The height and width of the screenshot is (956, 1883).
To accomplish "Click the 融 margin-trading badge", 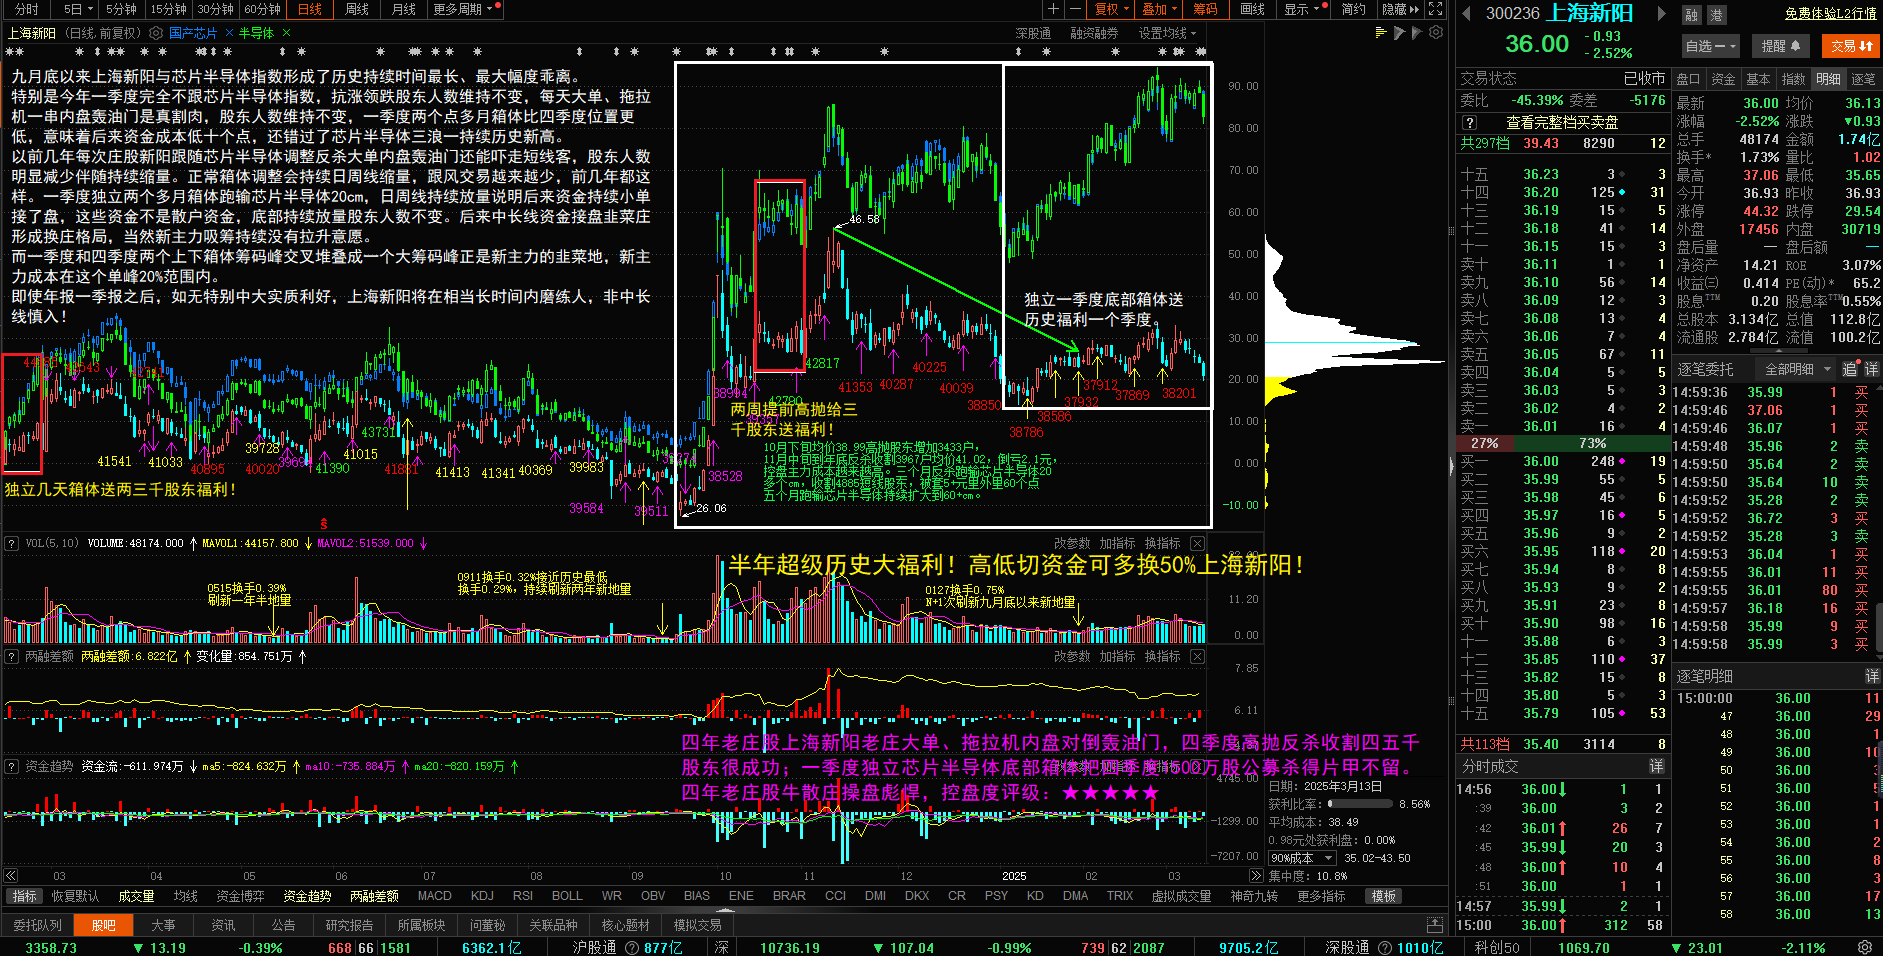I will click(x=1692, y=15).
